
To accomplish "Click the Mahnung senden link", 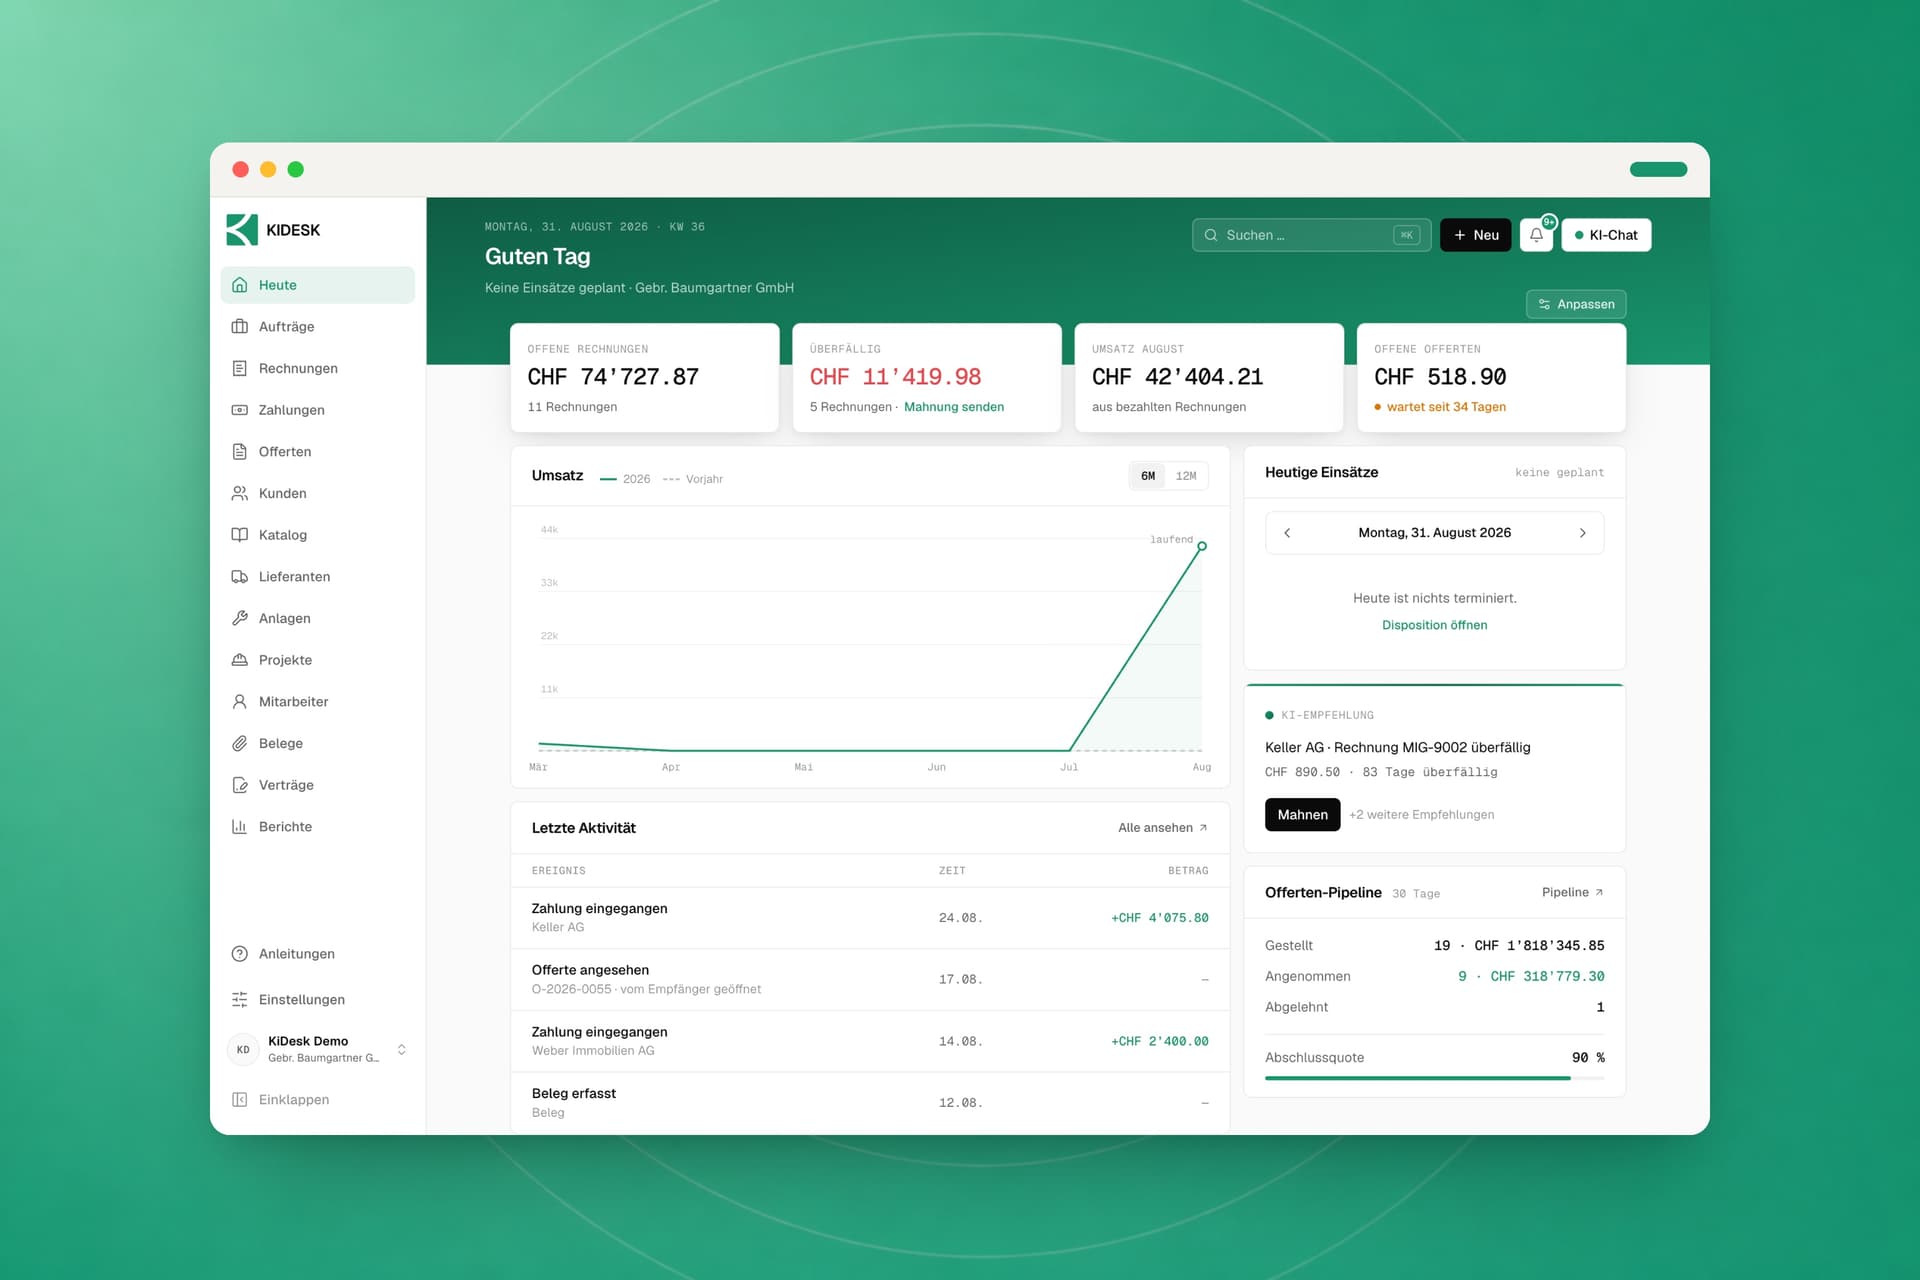I will click(954, 407).
